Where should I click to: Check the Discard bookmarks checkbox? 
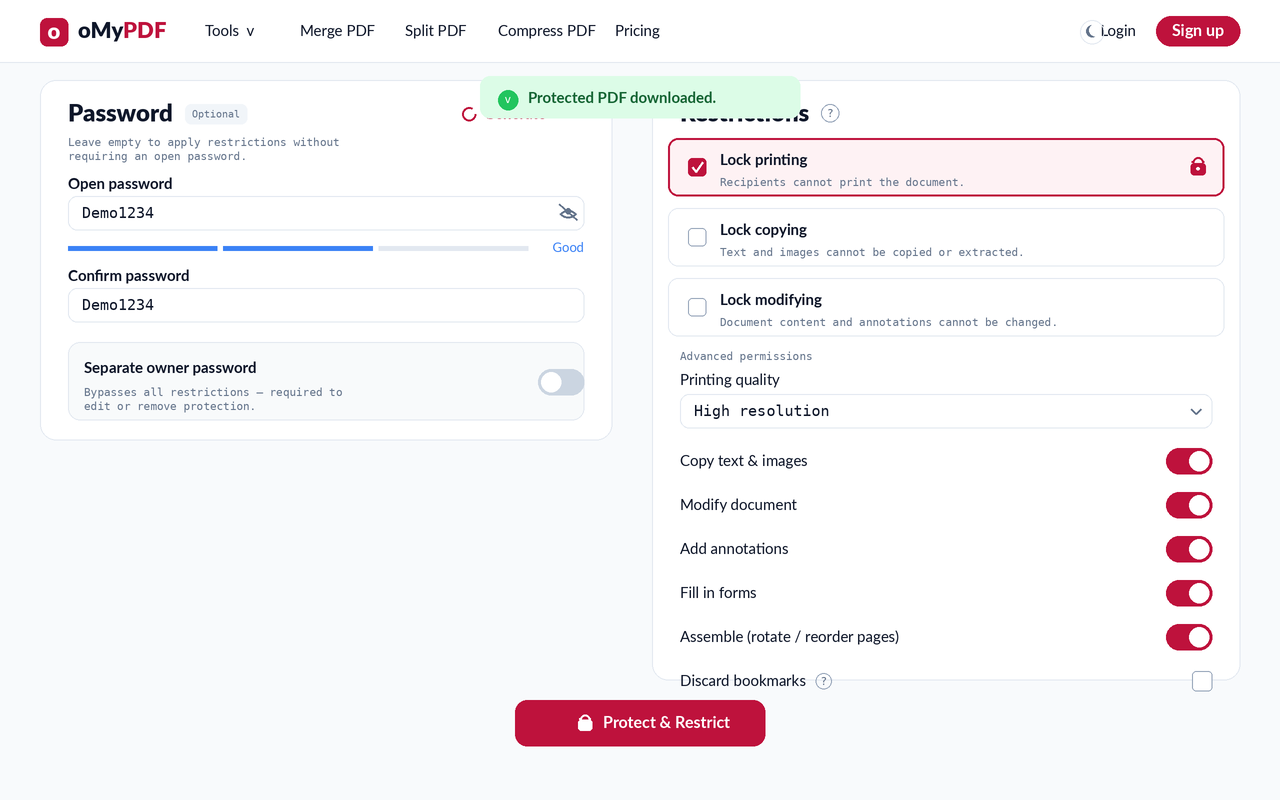[x=1202, y=681]
